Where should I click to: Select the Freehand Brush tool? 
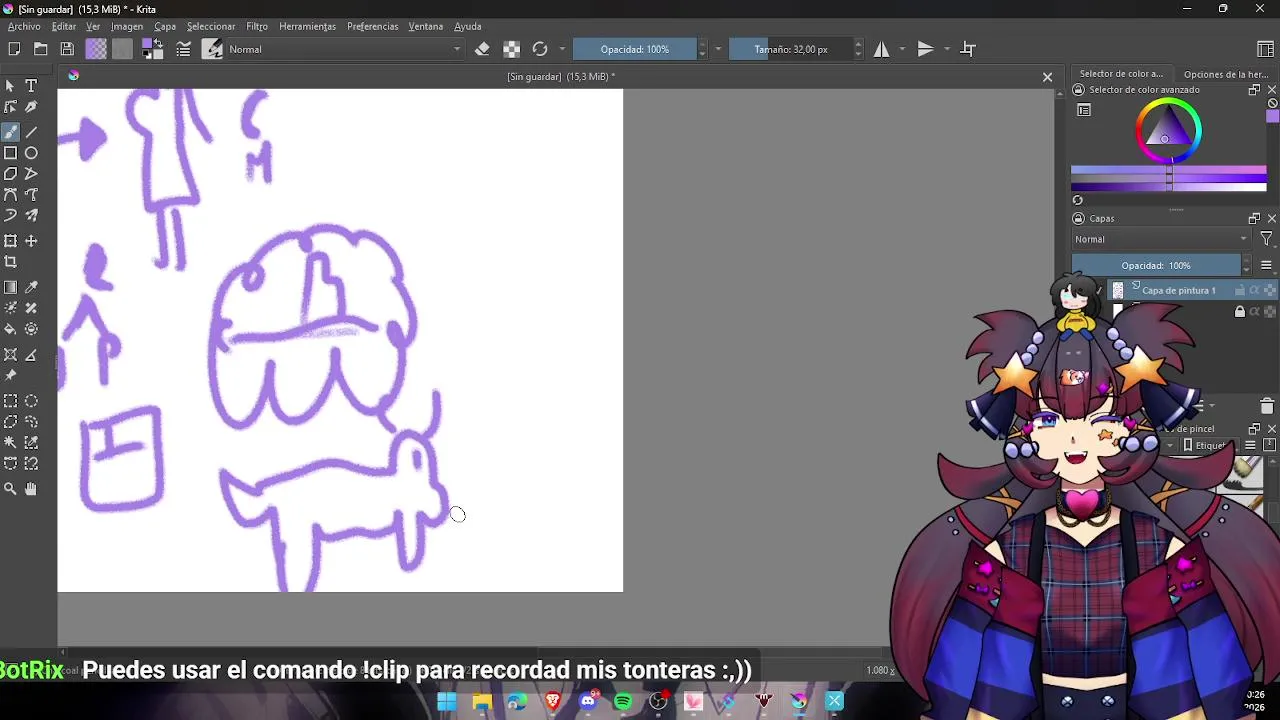(x=10, y=132)
